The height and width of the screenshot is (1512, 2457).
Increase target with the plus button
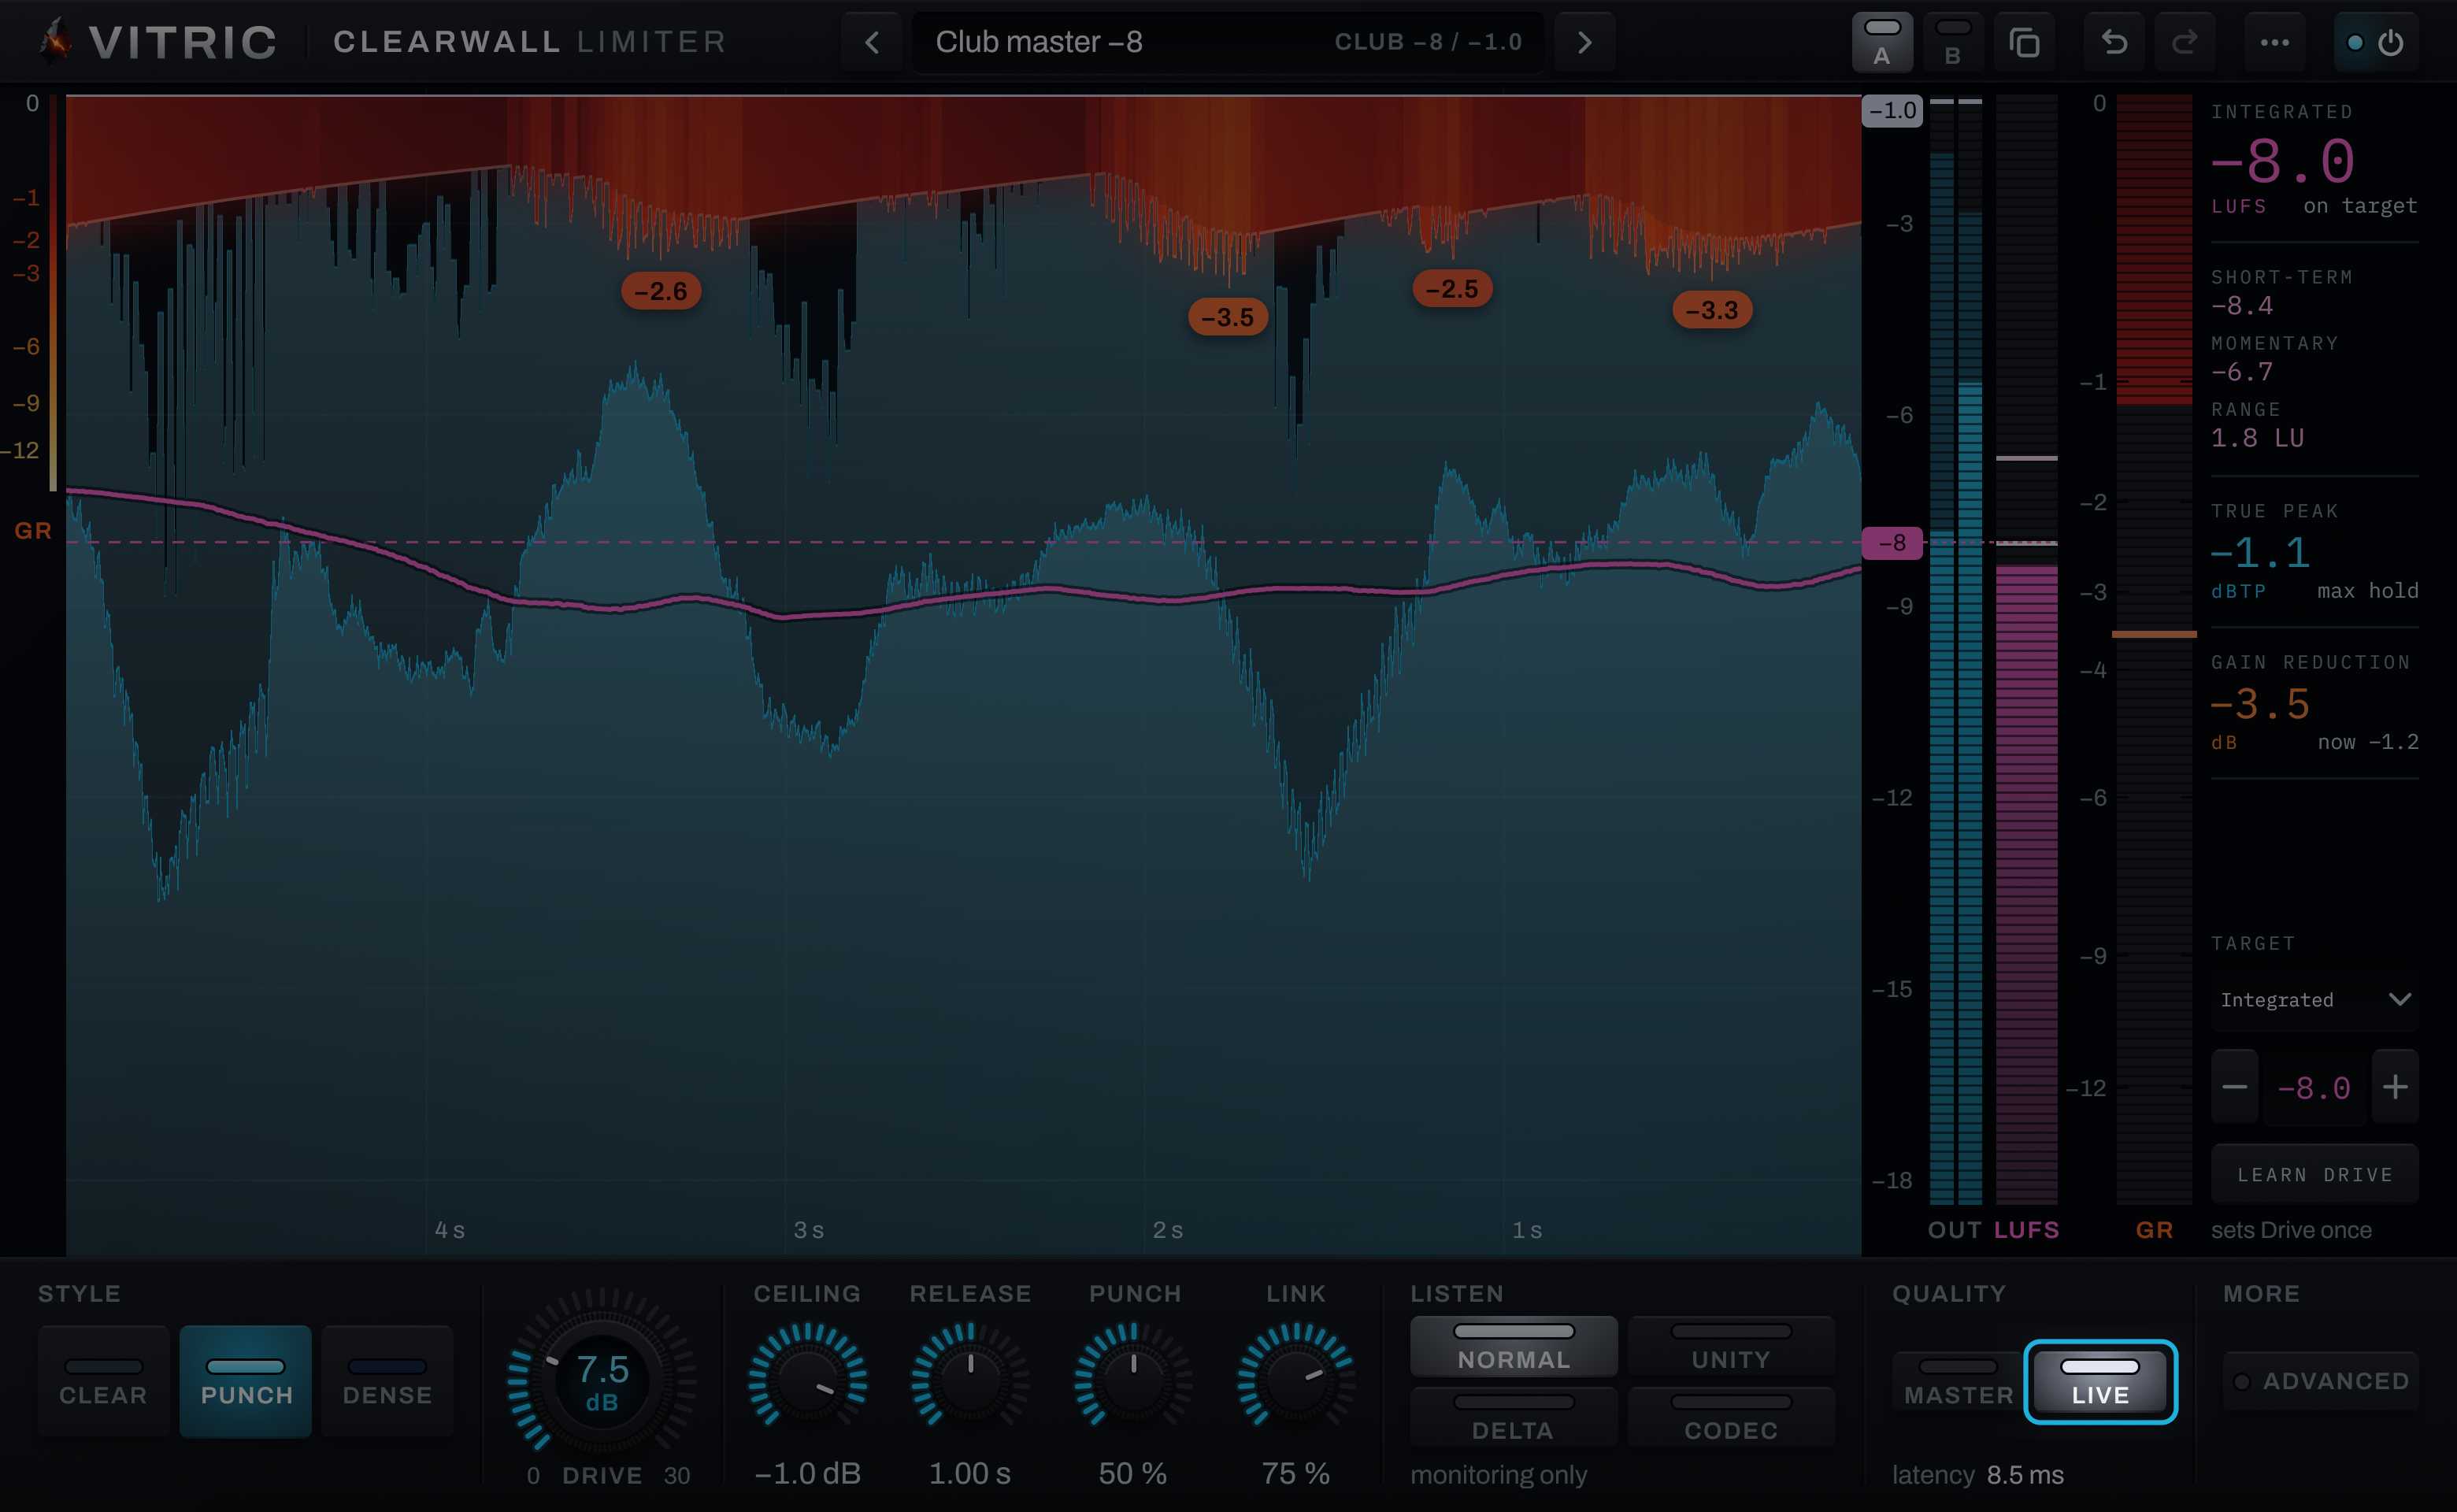point(2394,1086)
